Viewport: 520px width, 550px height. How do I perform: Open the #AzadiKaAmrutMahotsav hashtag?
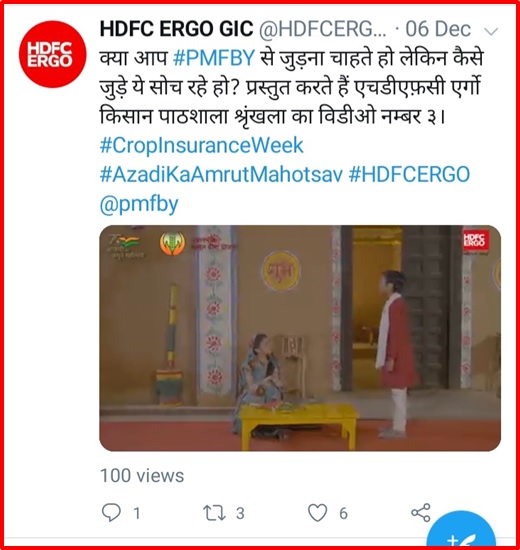tap(221, 174)
